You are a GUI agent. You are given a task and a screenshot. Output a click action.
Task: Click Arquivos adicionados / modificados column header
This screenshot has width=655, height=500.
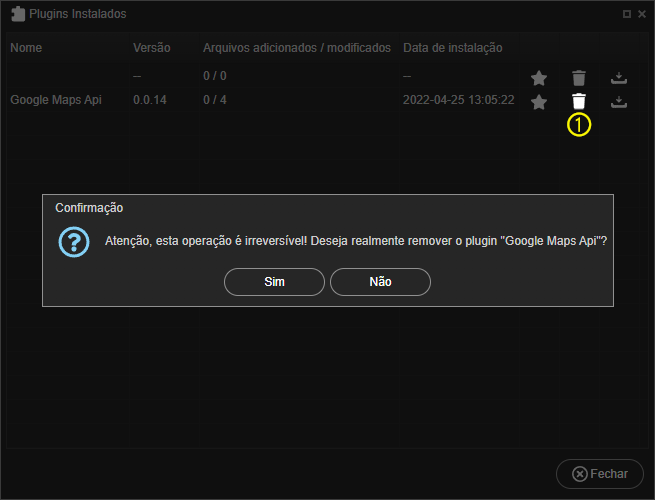point(297,48)
